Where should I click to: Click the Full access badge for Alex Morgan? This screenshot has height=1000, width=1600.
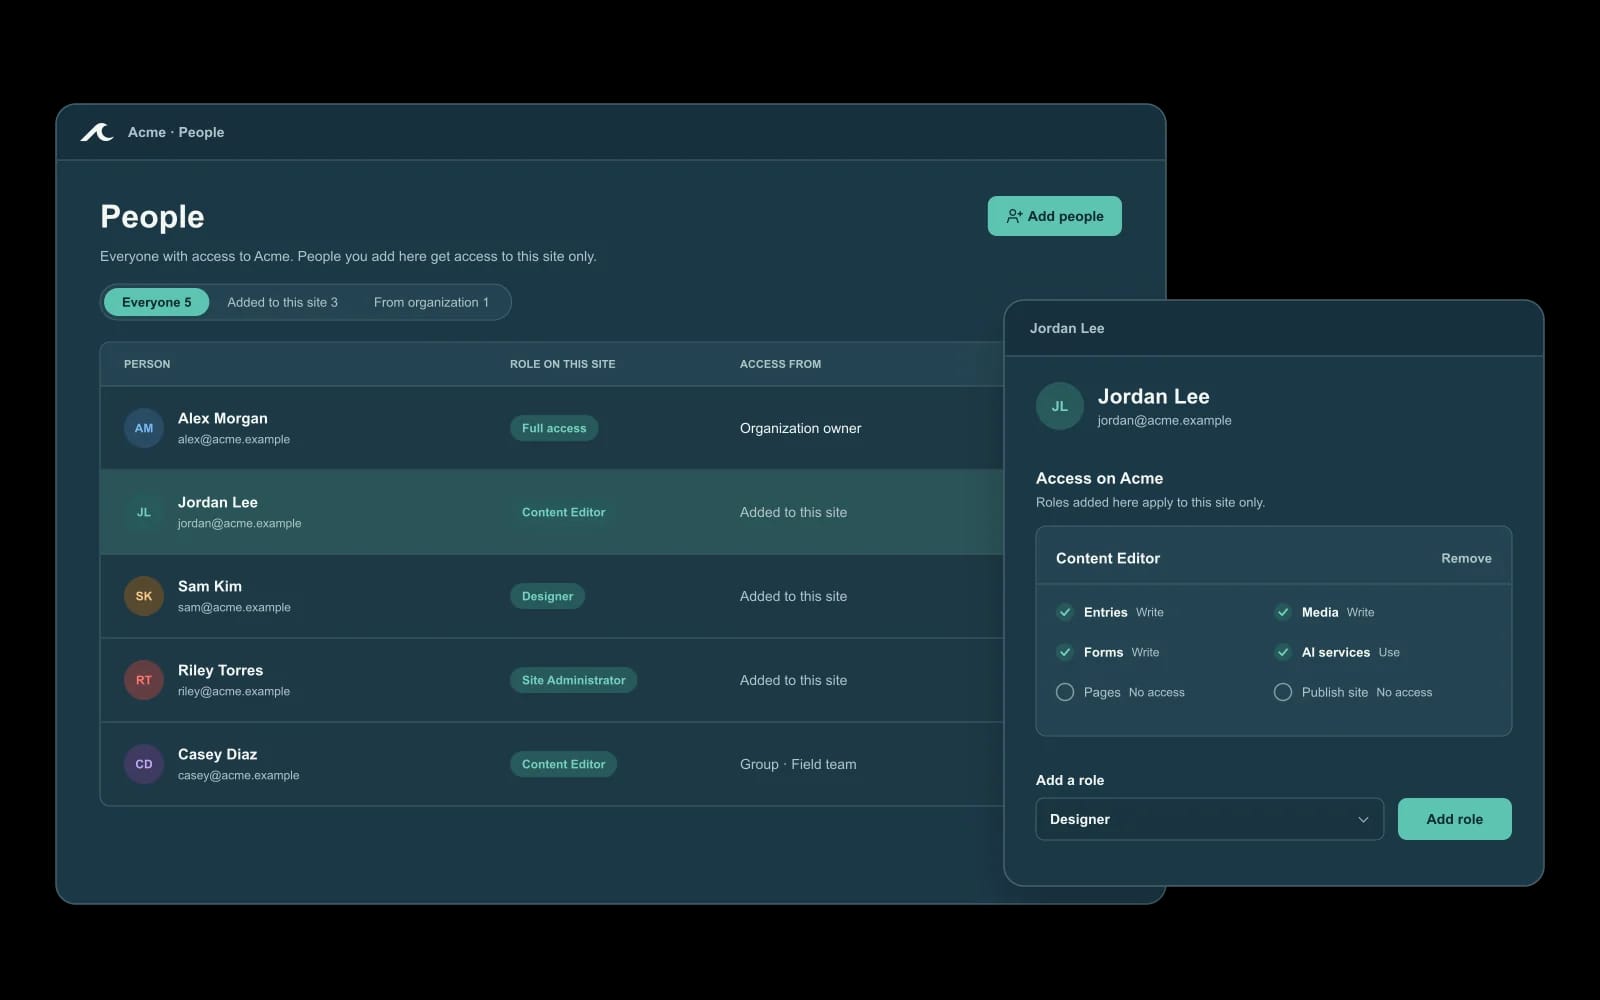click(x=554, y=428)
